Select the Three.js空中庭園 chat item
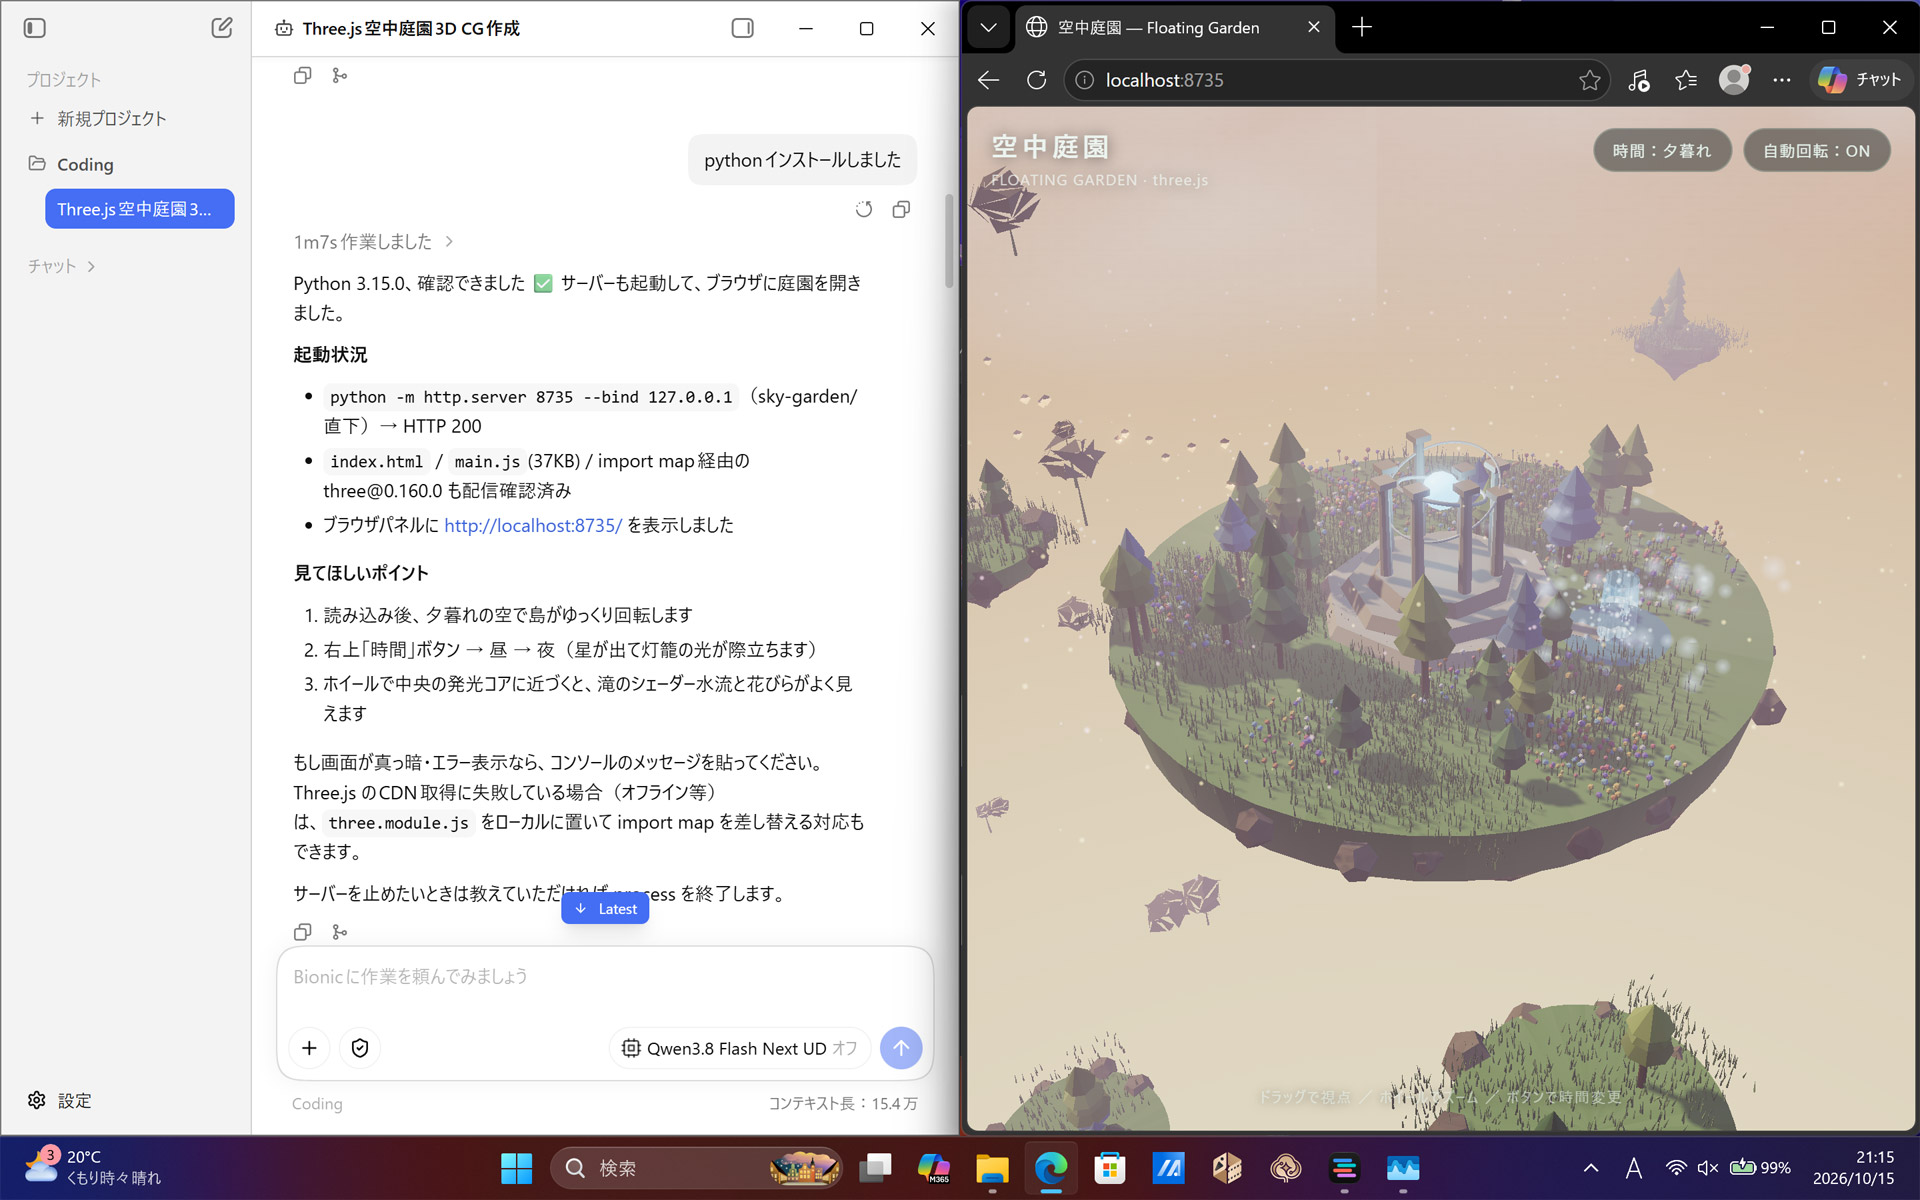 pyautogui.click(x=140, y=209)
